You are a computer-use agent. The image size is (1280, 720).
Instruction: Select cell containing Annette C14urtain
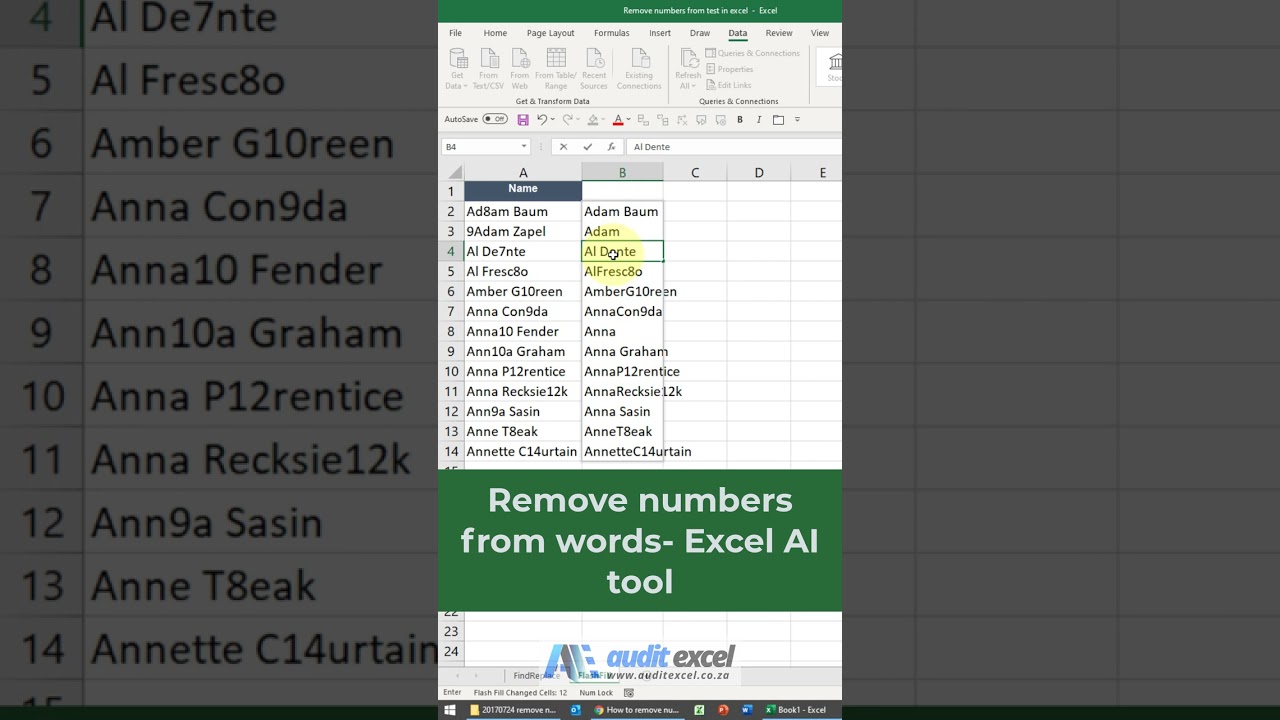coord(523,451)
